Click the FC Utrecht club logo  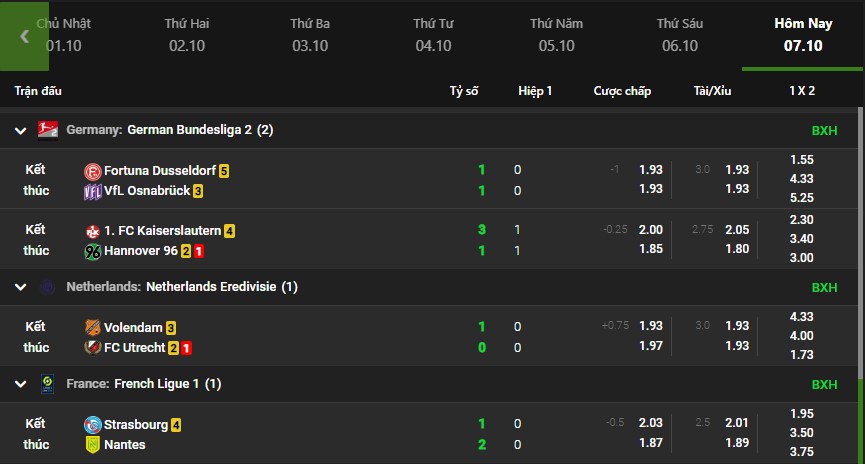93,347
